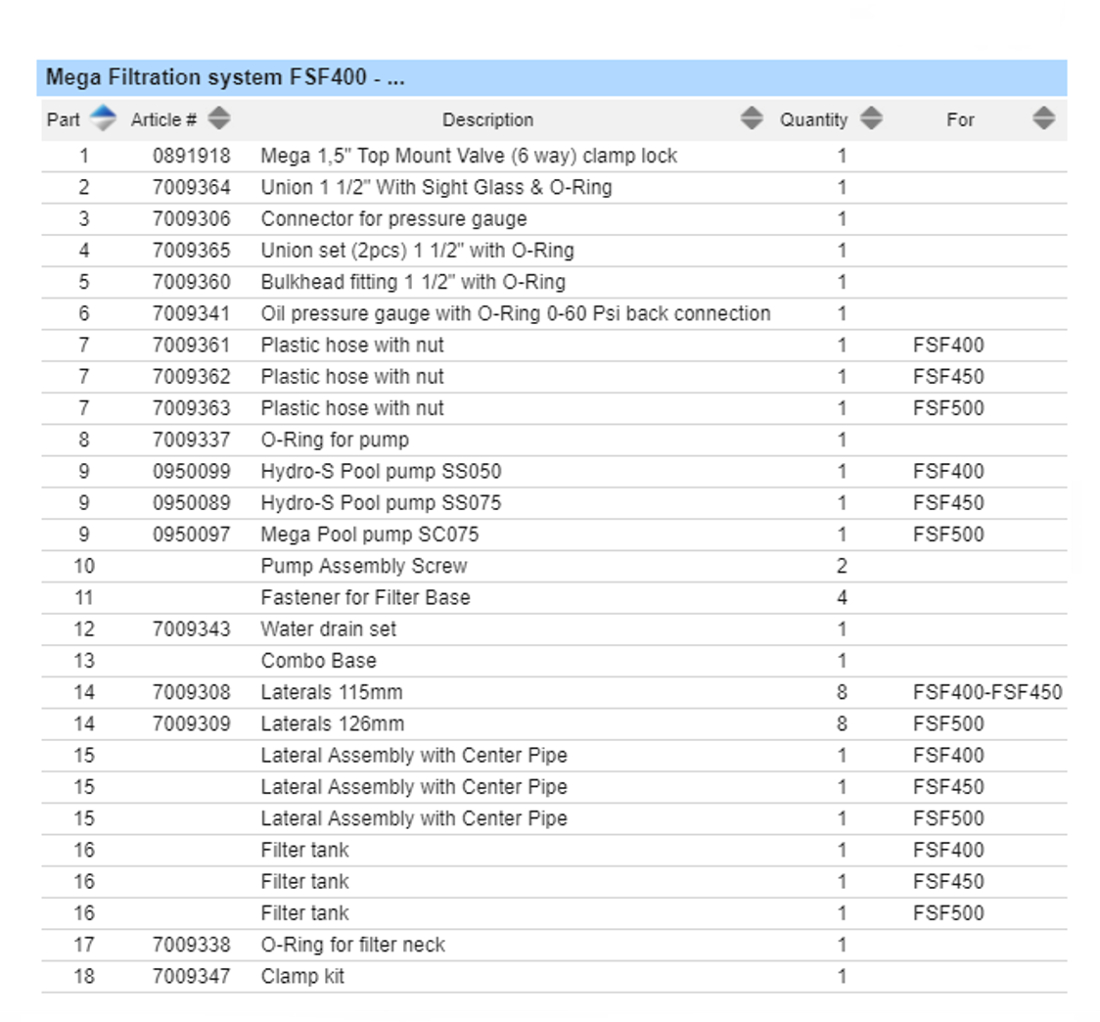This screenshot has height=1022, width=1100.
Task: Select article number 0891918
Action: [x=192, y=156]
